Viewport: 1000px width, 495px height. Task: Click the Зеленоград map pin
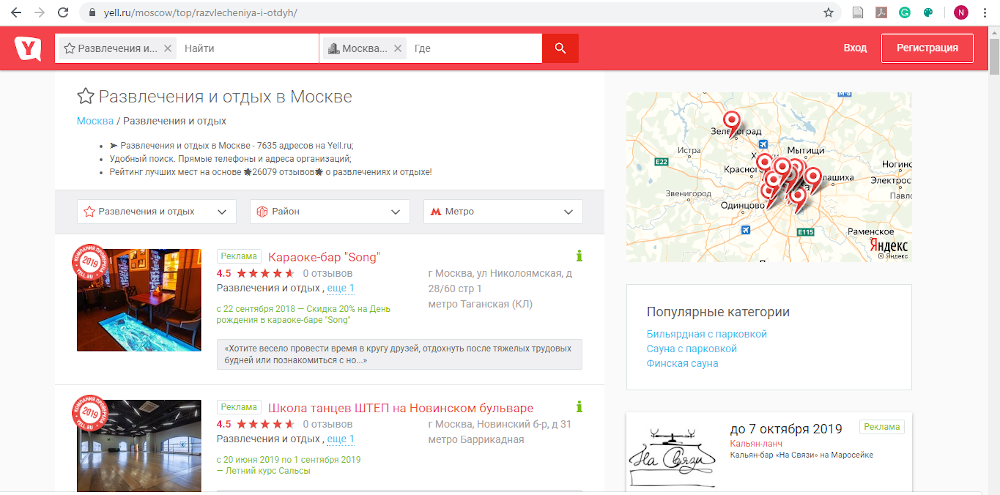click(x=733, y=121)
